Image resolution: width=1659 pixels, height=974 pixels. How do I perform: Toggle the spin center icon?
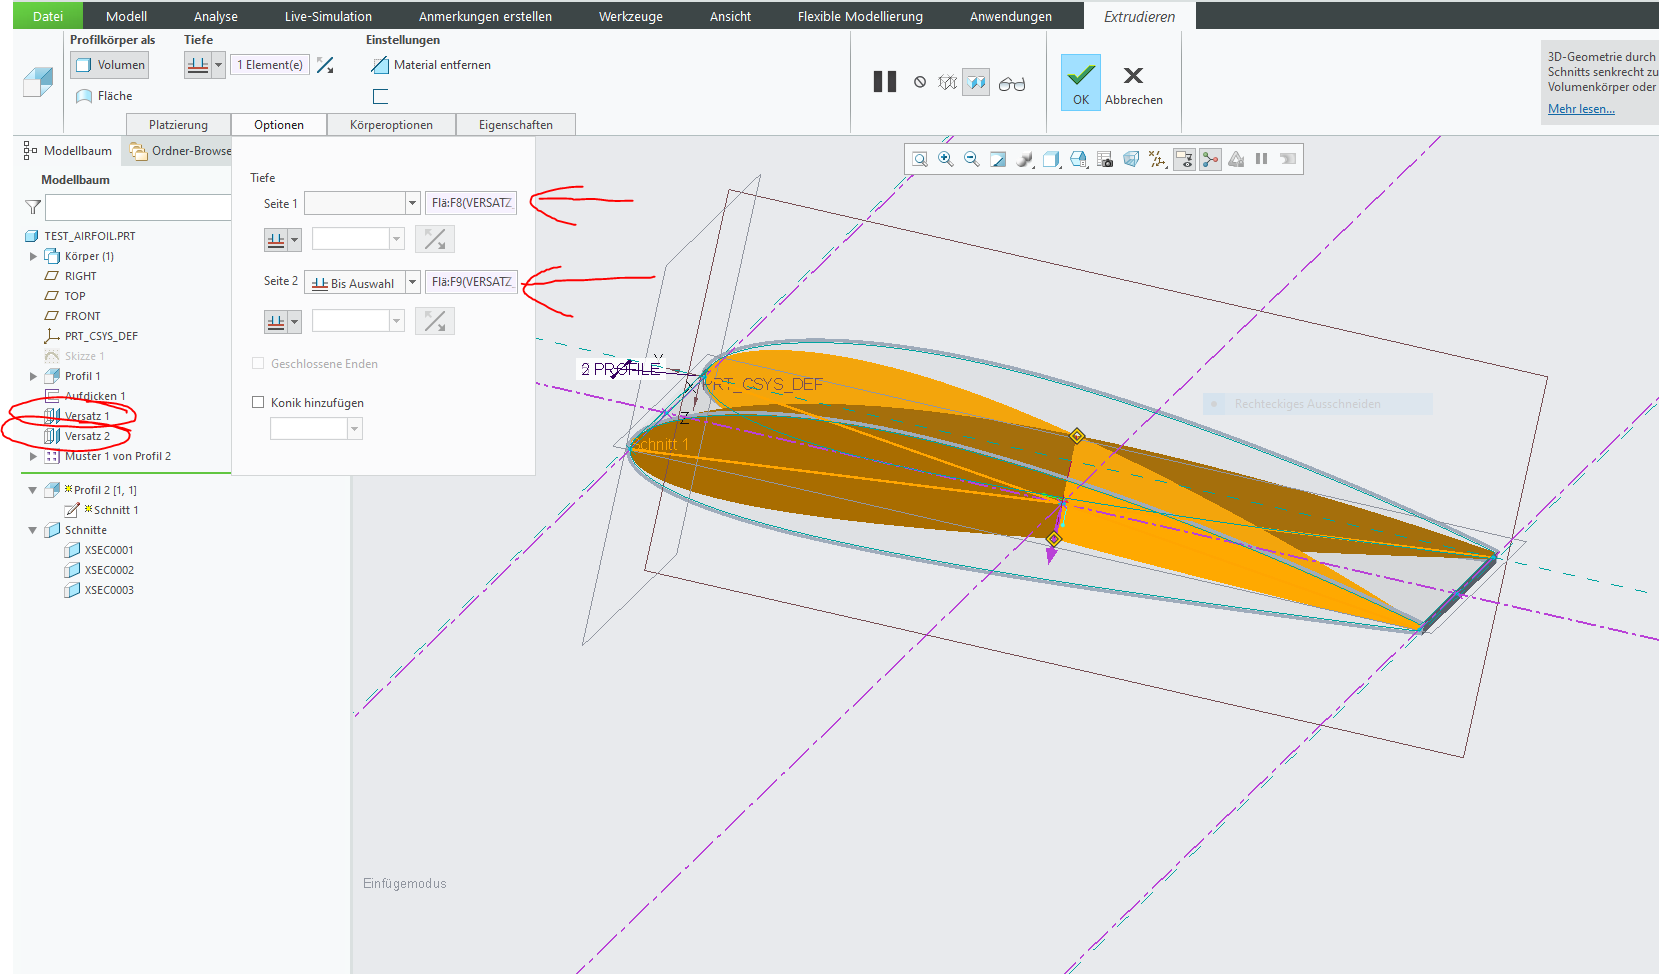[x=1210, y=159]
